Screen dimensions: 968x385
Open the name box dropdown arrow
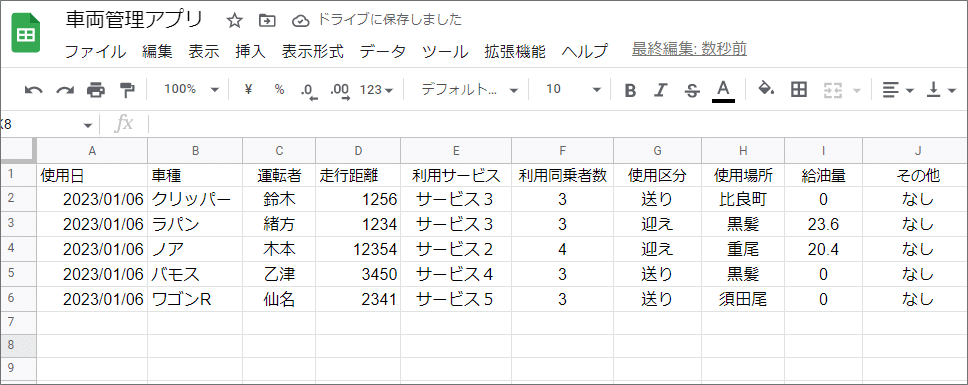point(87,125)
